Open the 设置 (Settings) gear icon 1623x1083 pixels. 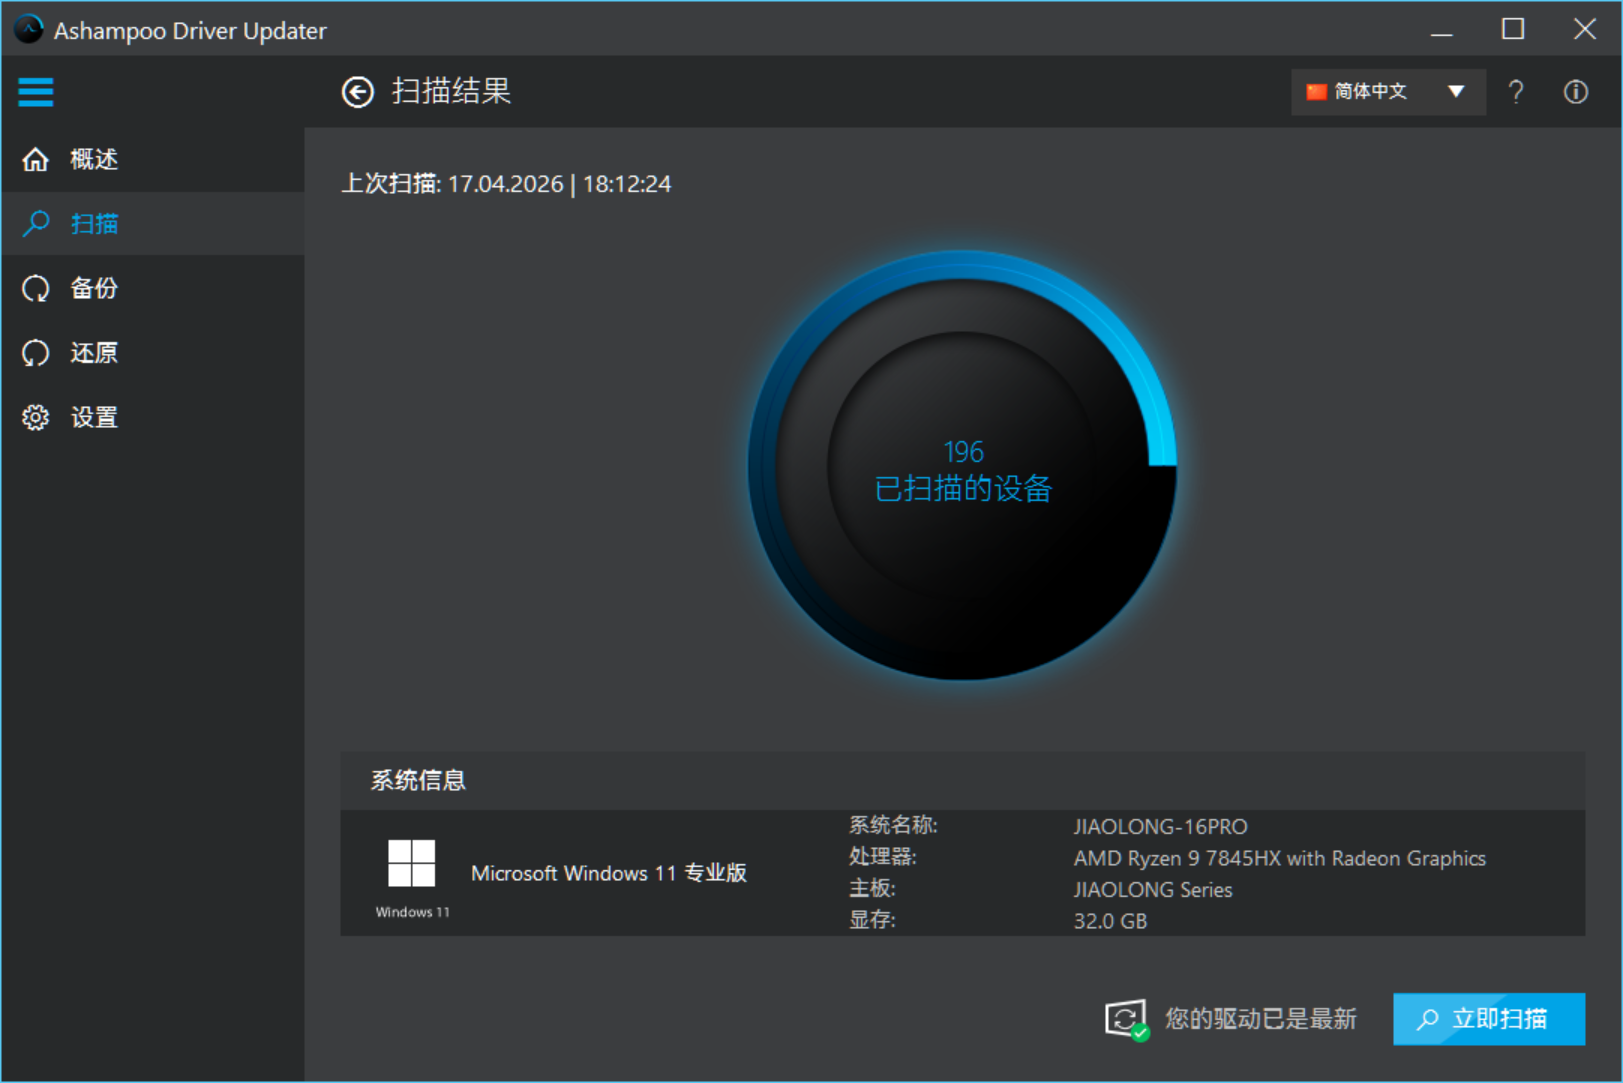[35, 417]
